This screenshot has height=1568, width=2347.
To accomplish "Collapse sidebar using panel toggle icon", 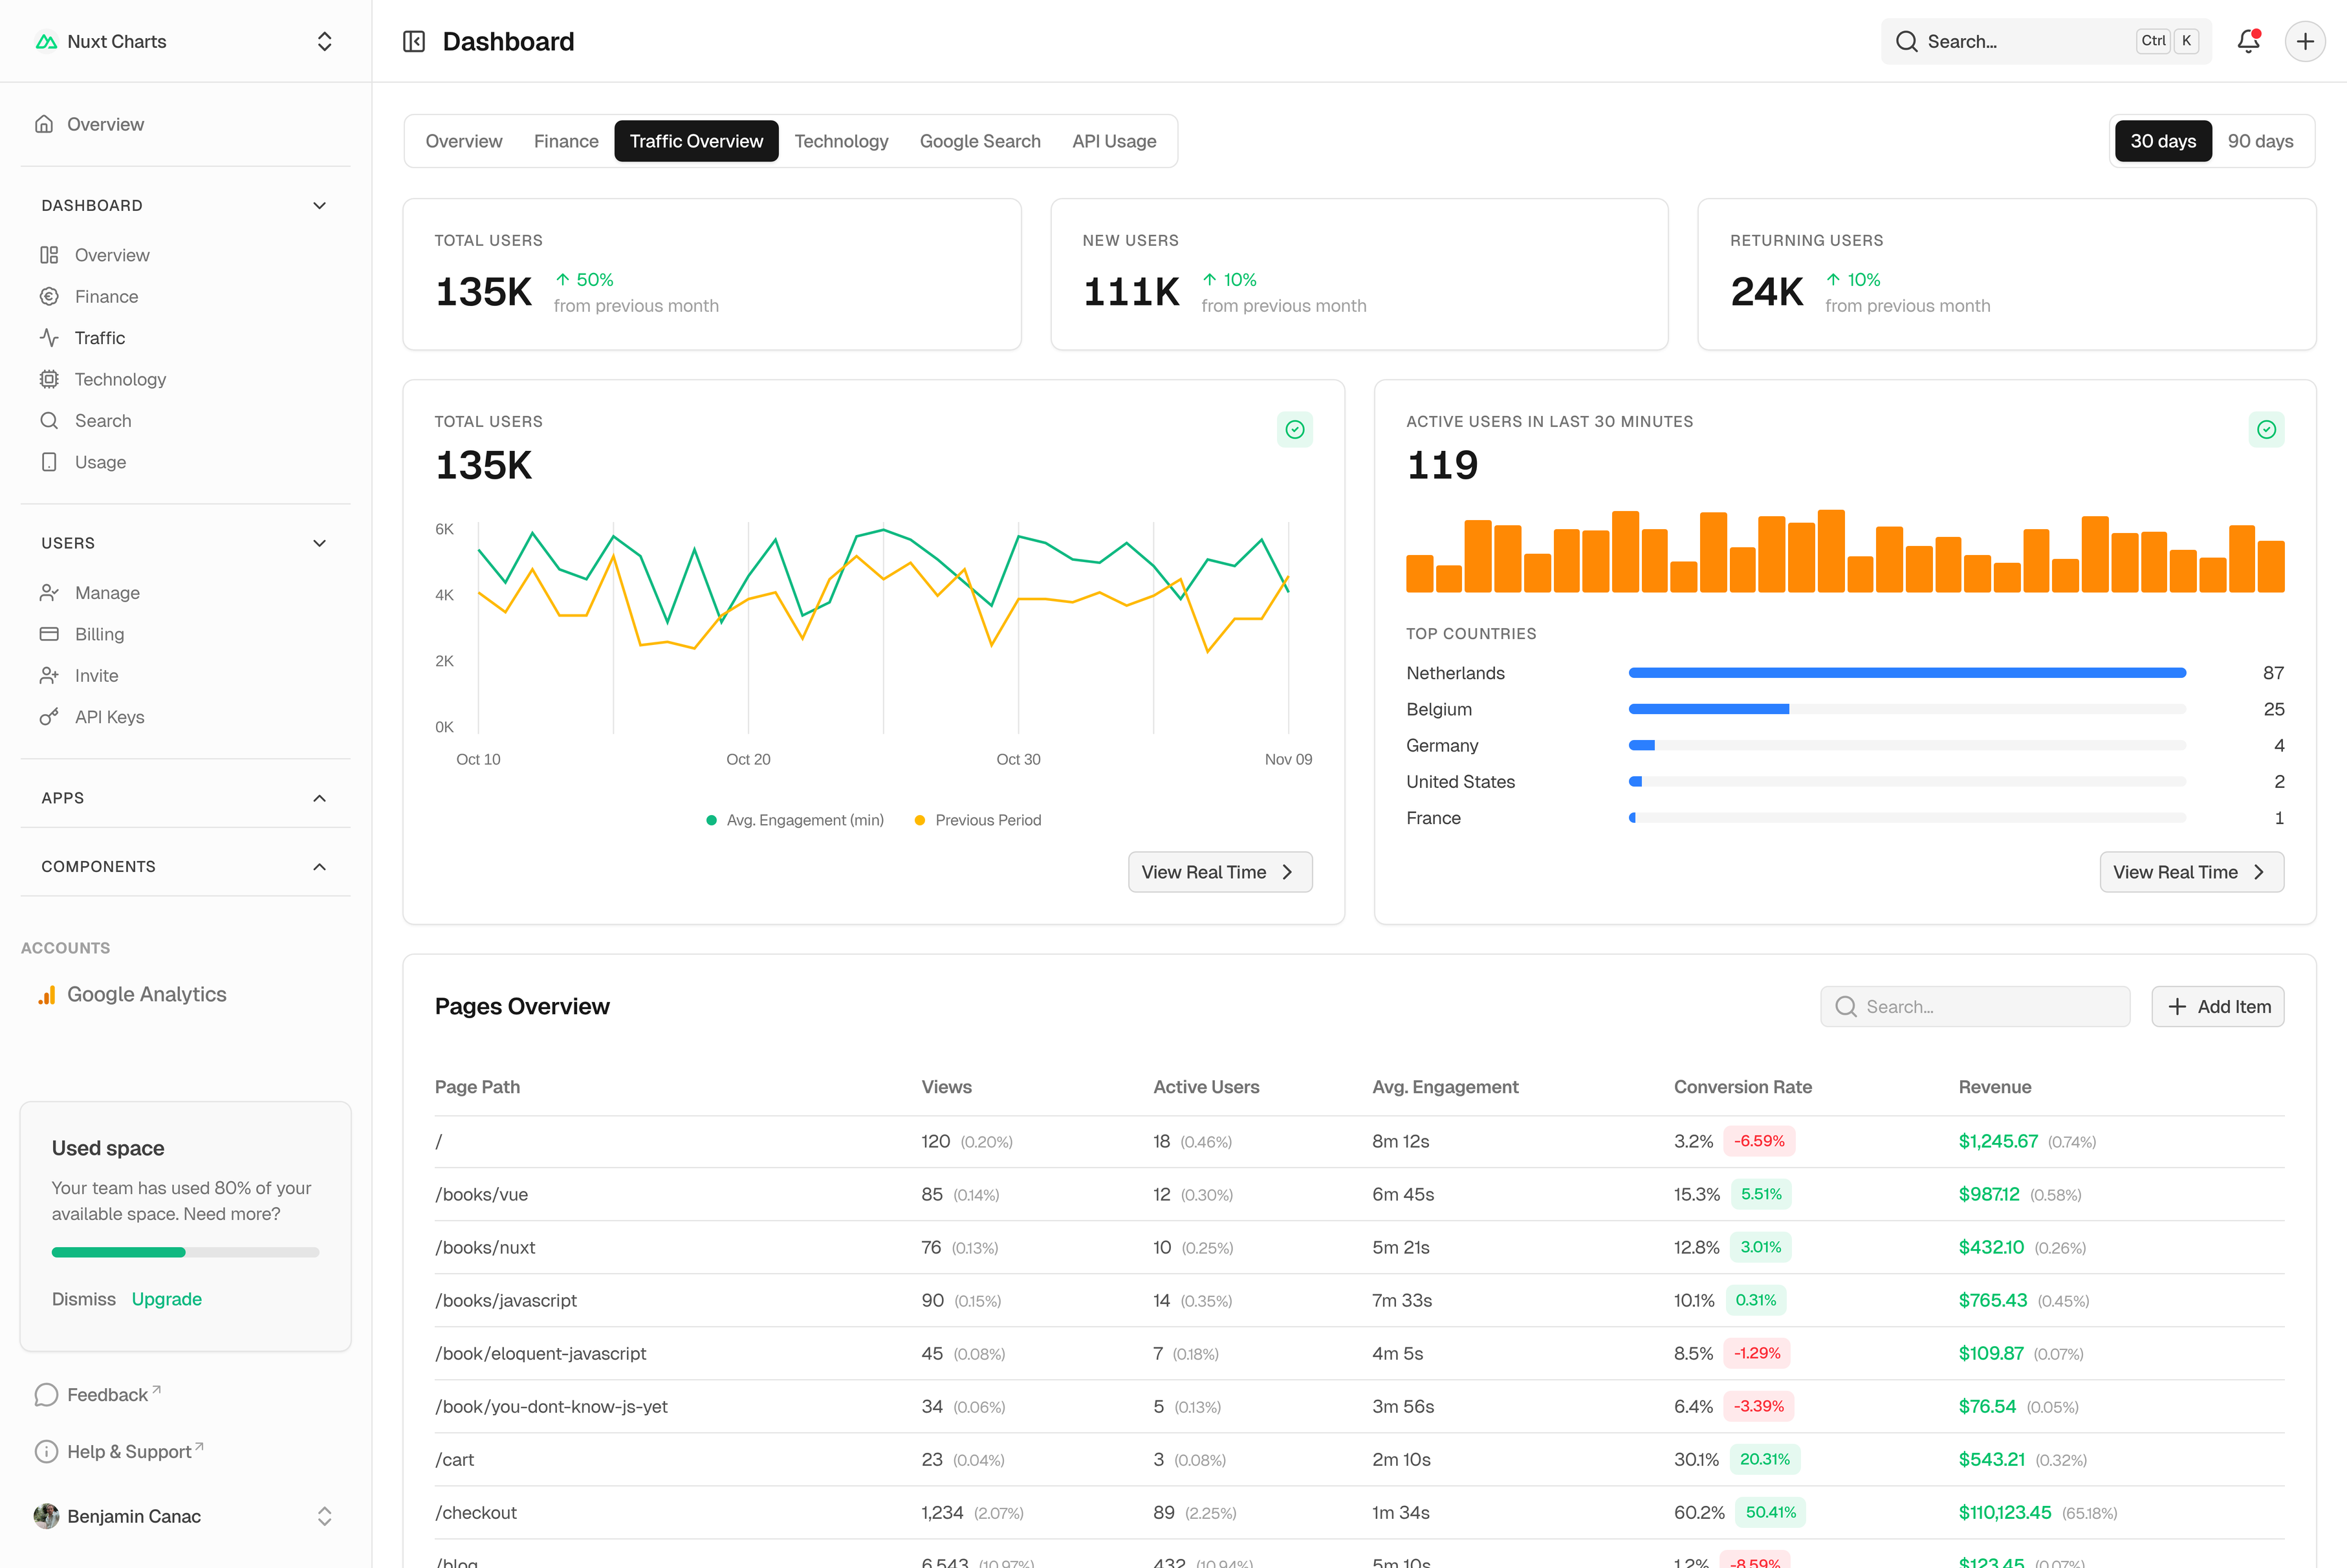I will pos(414,41).
